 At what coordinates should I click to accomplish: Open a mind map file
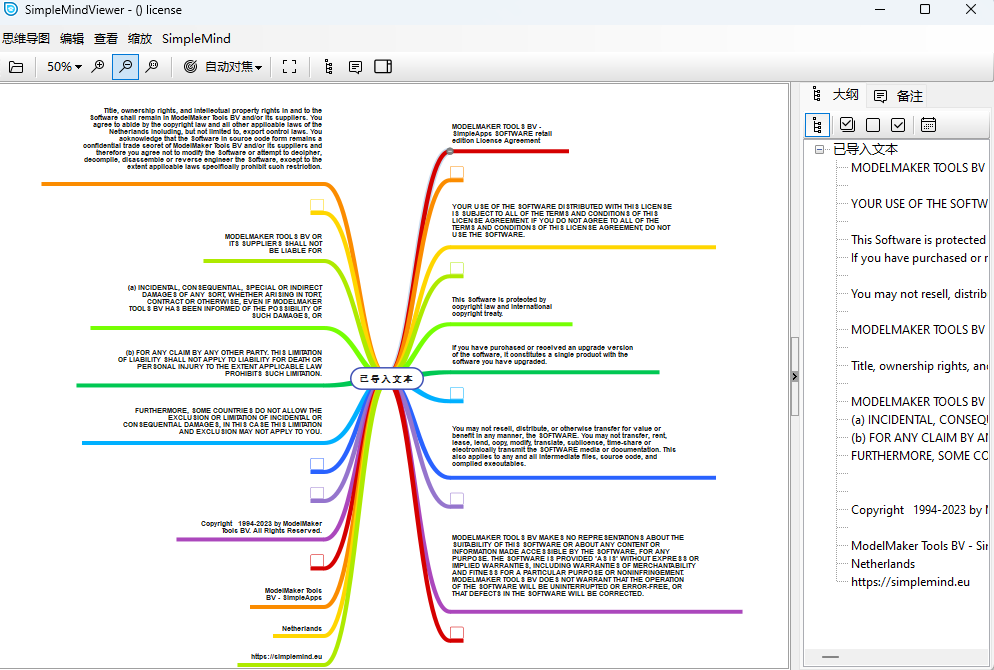pos(16,66)
